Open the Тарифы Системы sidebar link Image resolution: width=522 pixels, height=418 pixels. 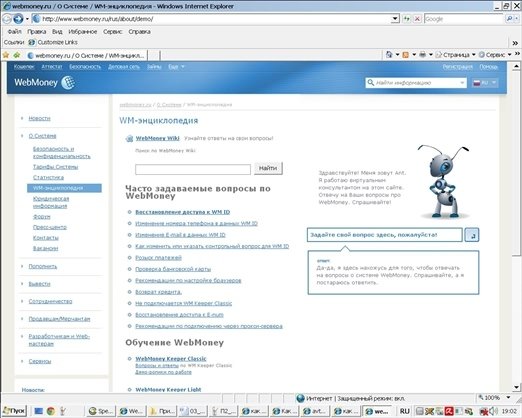pos(55,167)
